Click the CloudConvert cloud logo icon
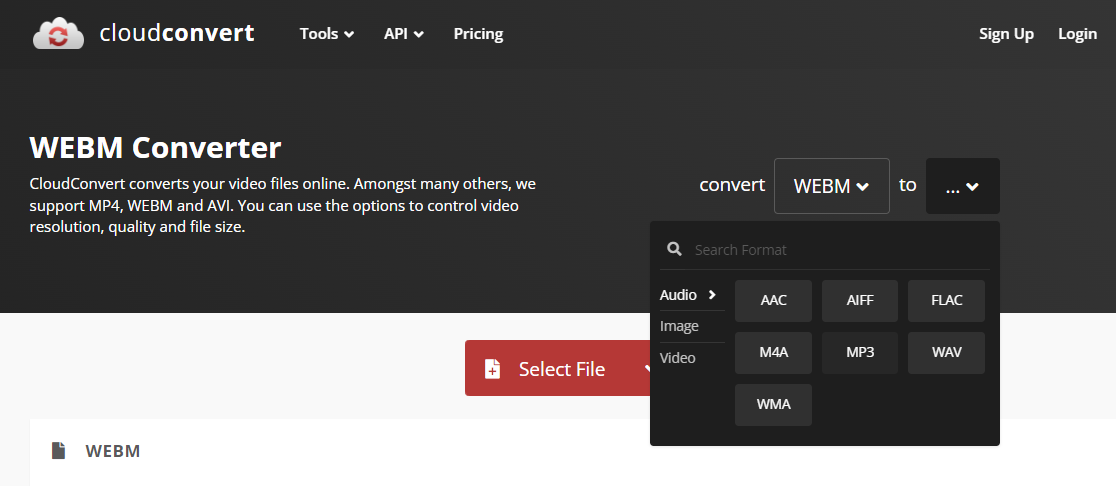1116x486 pixels. [58, 33]
